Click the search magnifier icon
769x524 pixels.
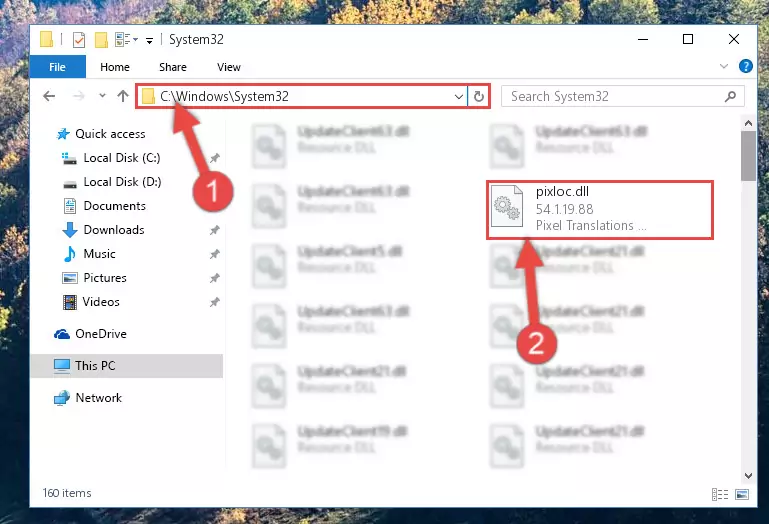730,96
